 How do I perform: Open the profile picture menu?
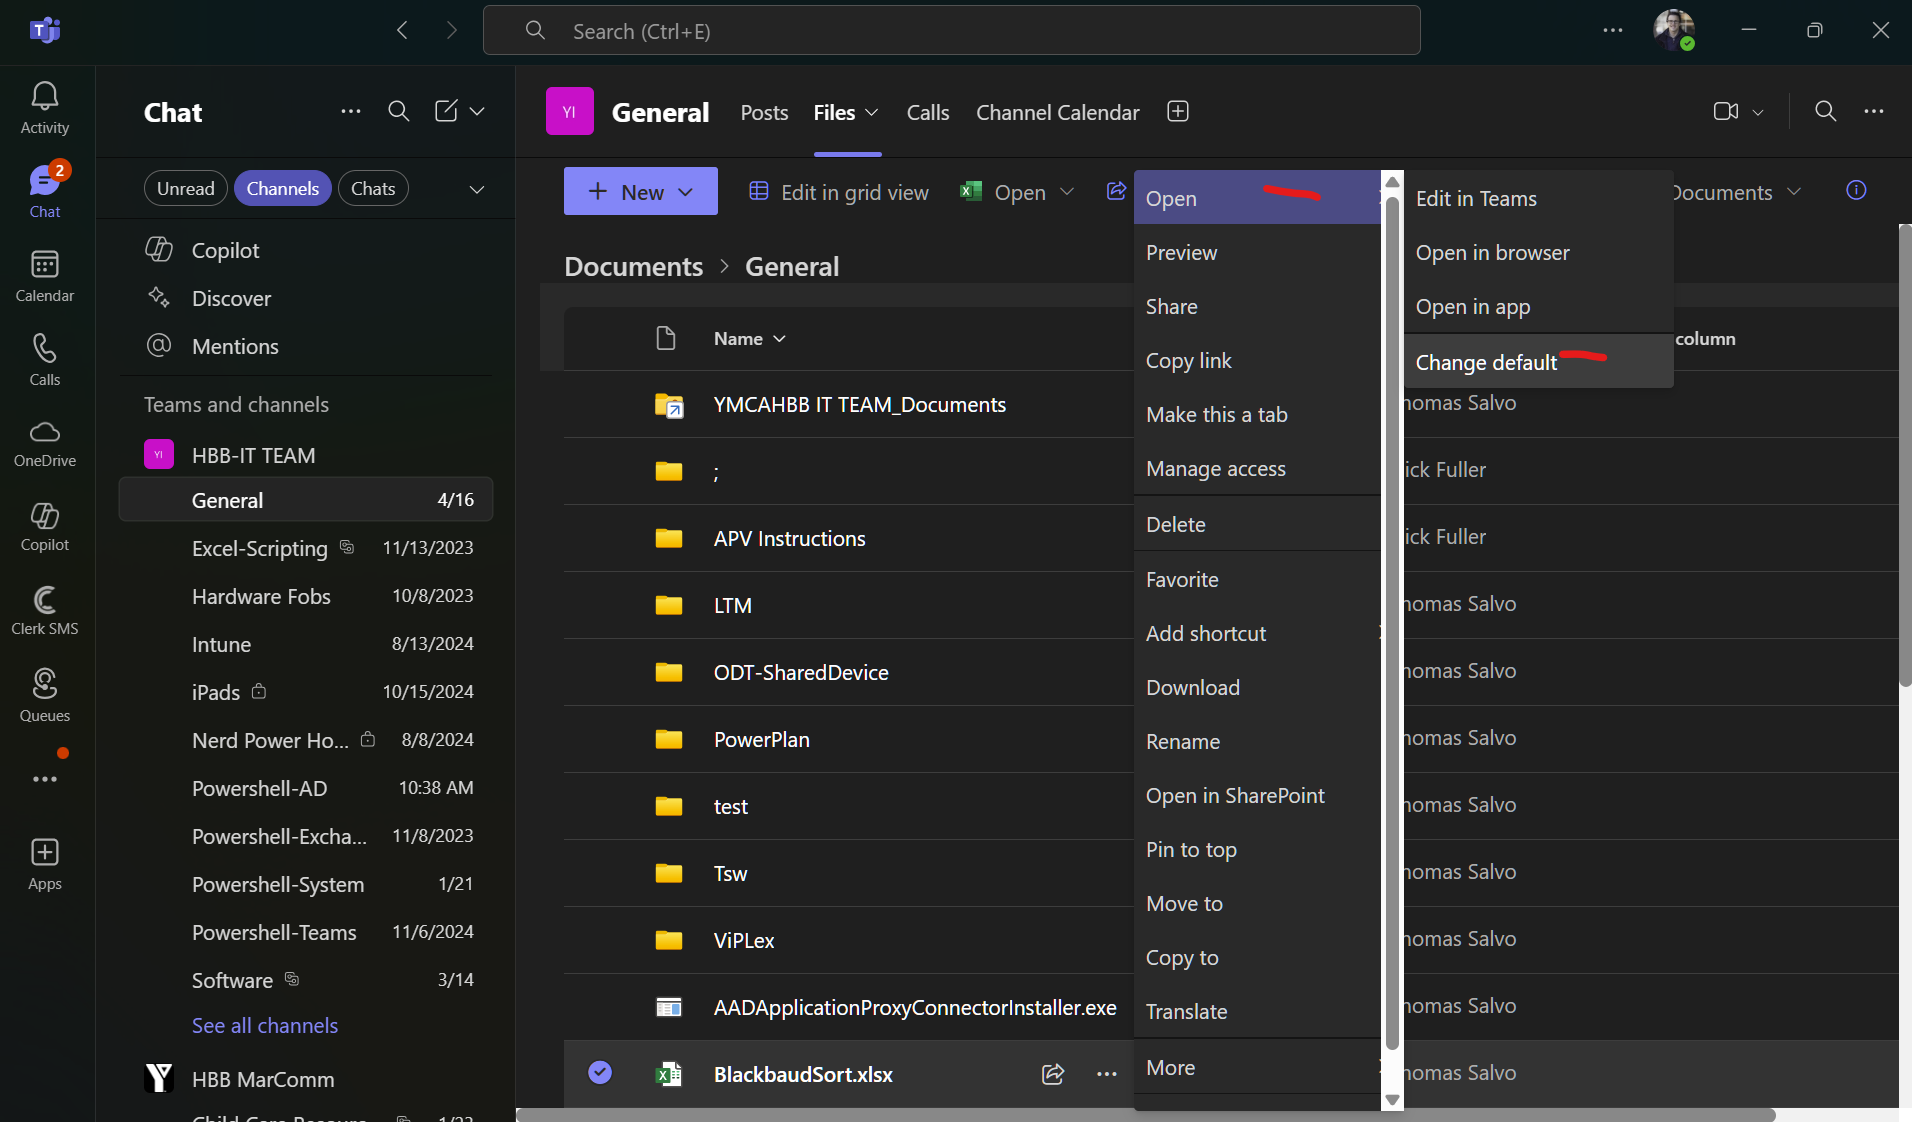coord(1674,30)
